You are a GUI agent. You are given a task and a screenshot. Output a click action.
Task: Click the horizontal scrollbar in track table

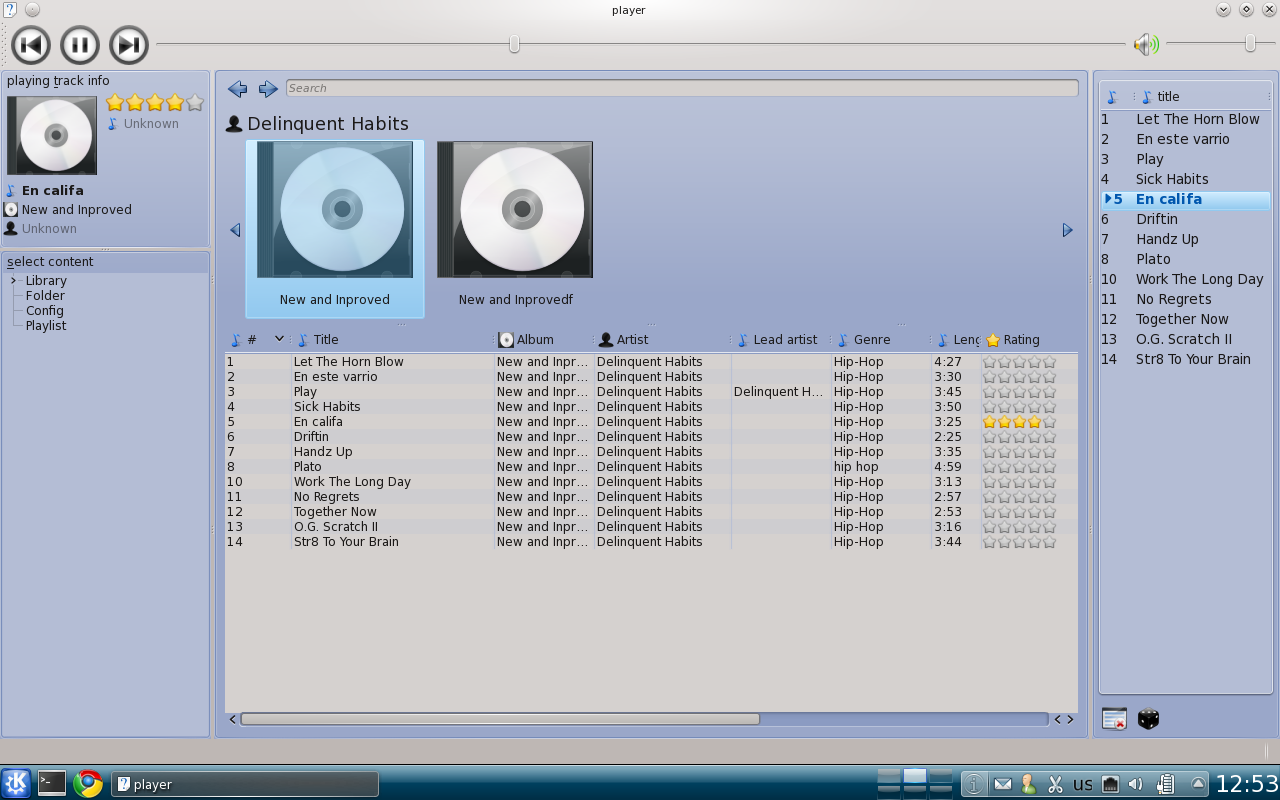500,719
